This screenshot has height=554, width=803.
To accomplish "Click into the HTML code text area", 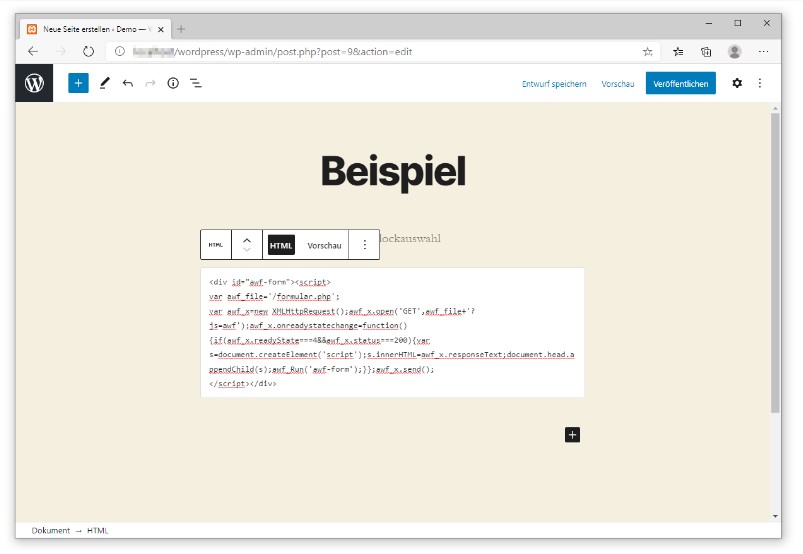I will 392,332.
